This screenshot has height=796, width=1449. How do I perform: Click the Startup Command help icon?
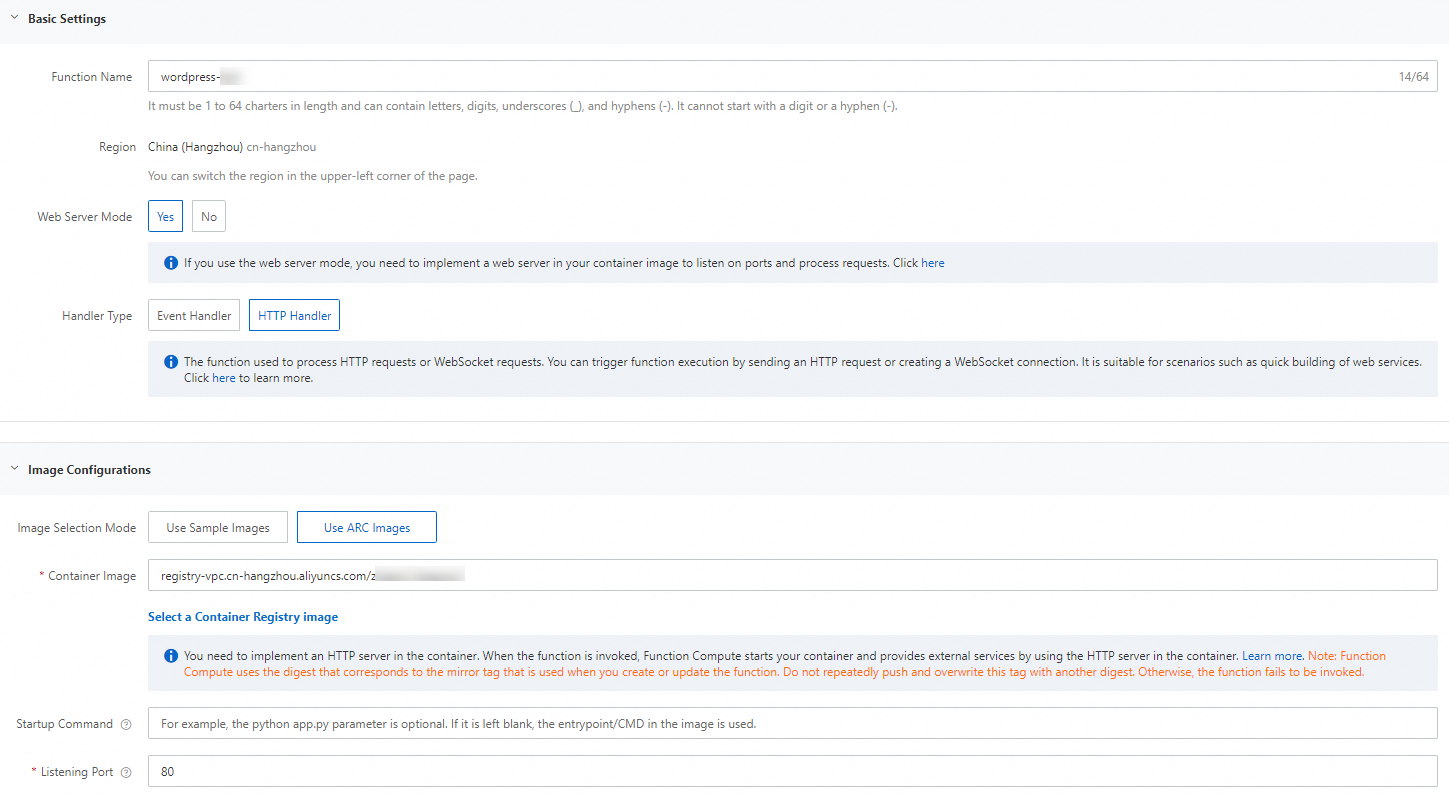point(126,724)
